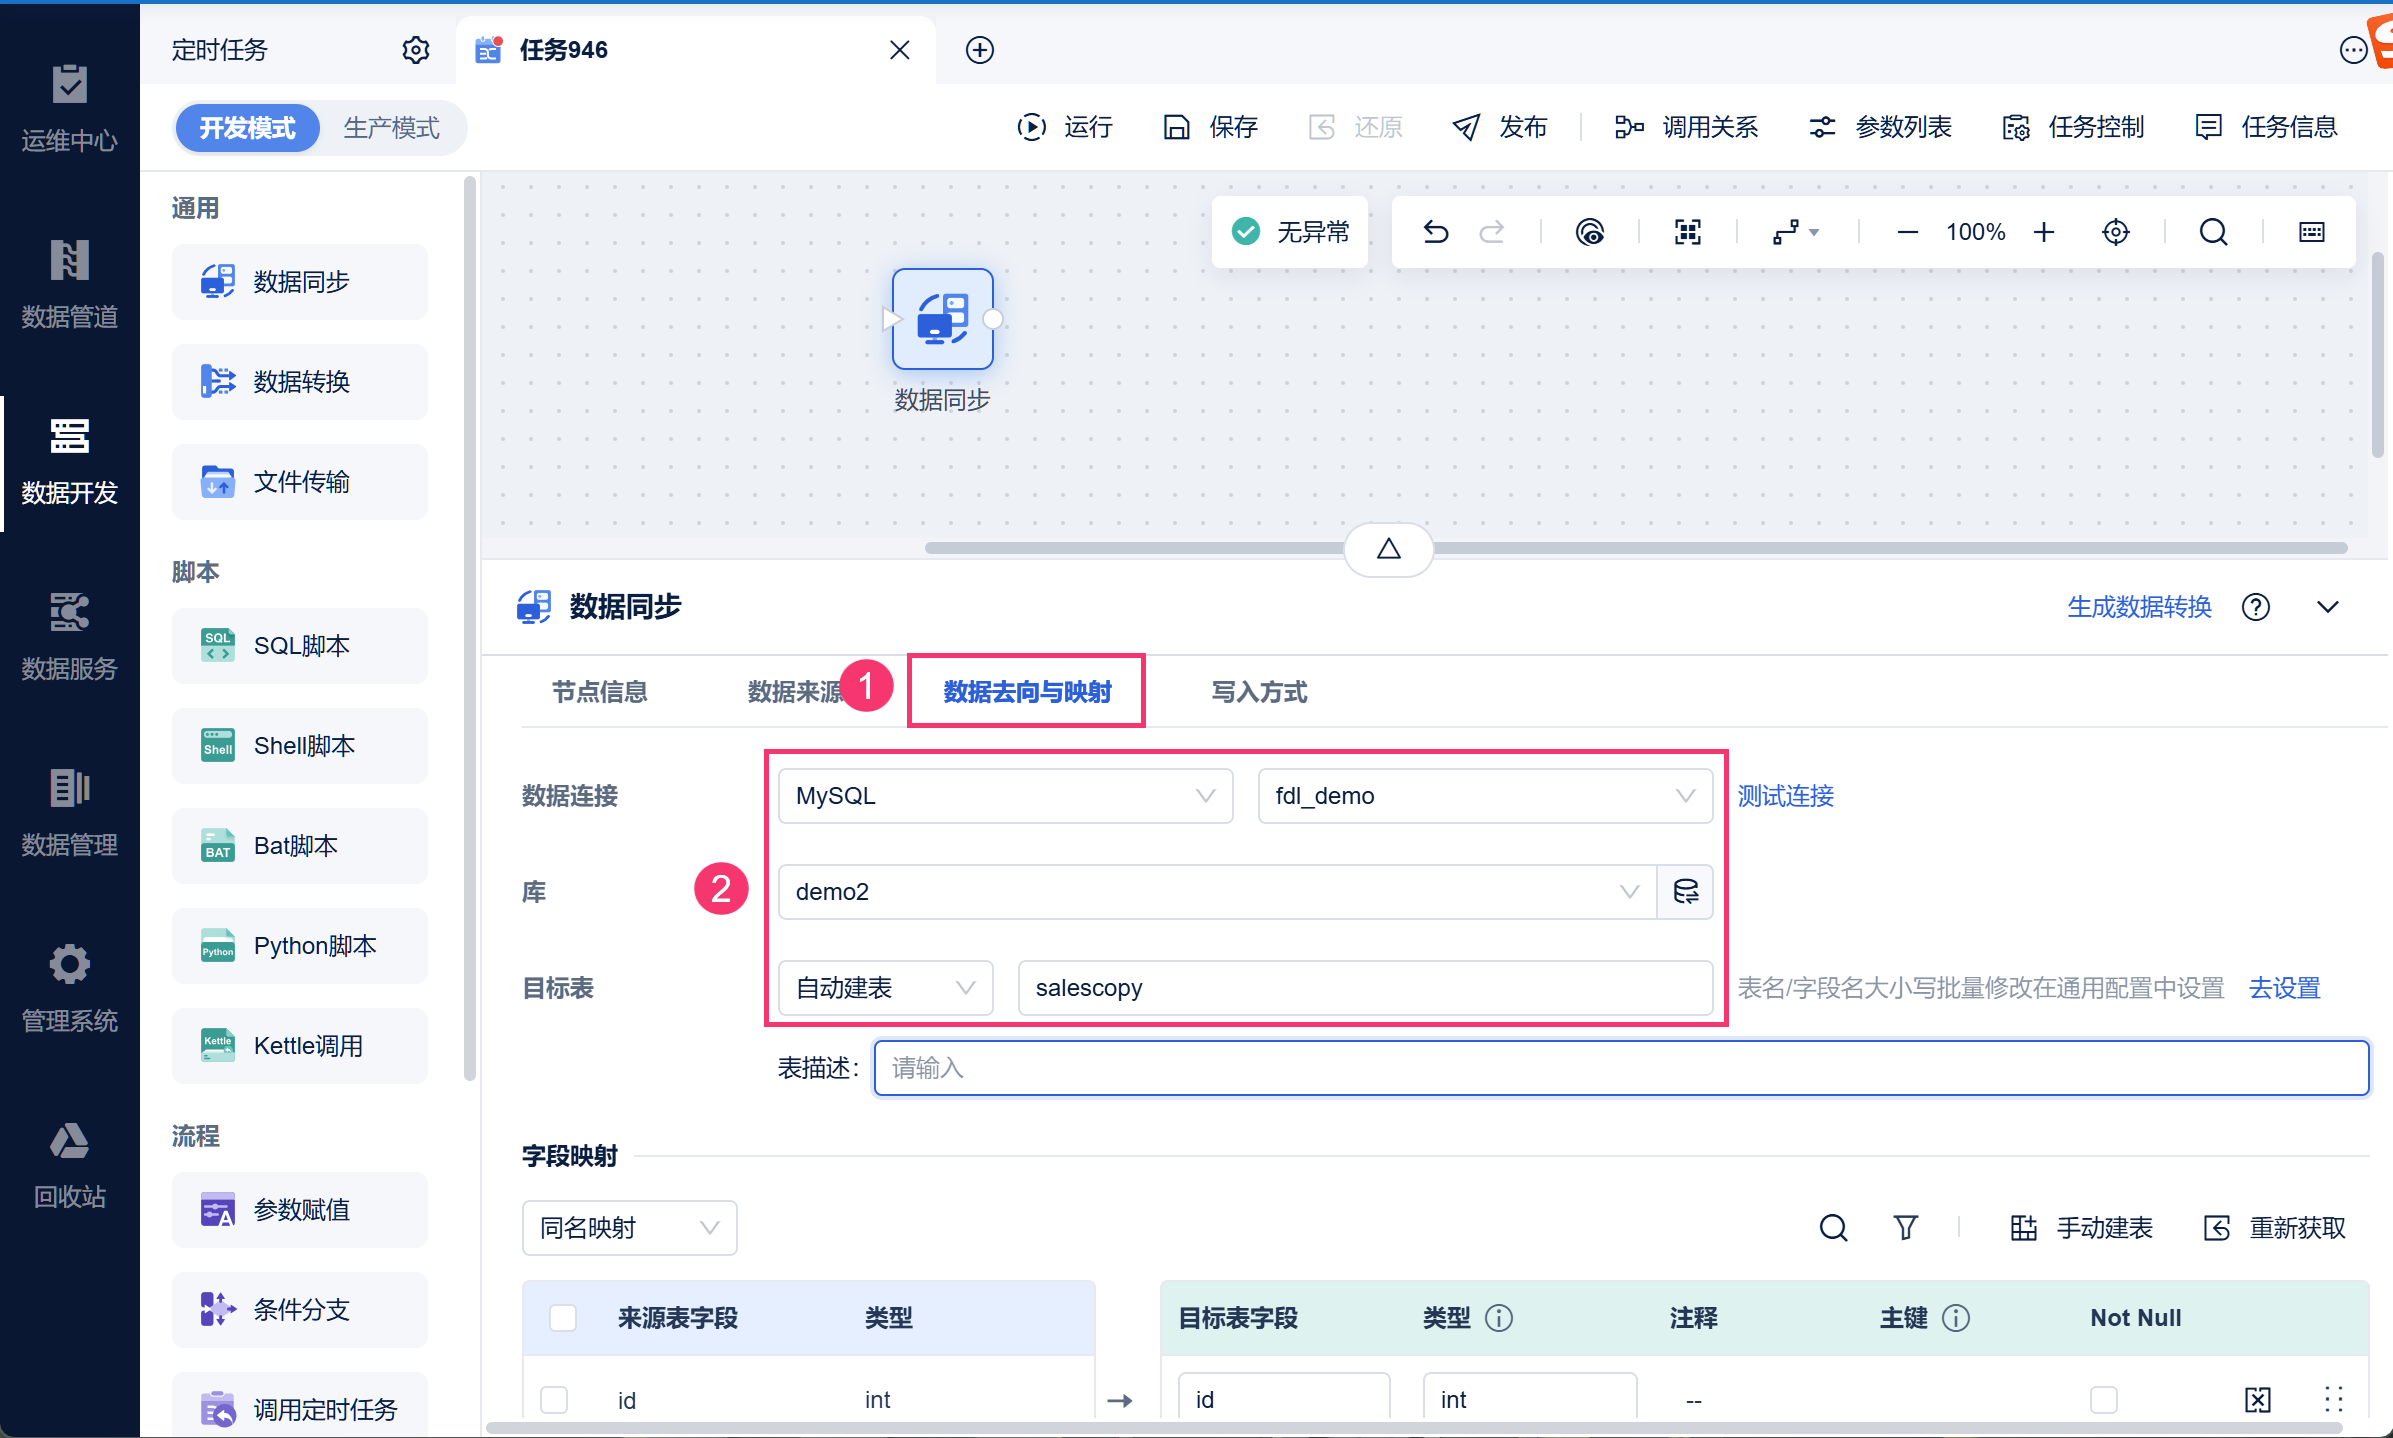
Task: Expand the 同名映射 mapping dropdown
Action: [629, 1227]
